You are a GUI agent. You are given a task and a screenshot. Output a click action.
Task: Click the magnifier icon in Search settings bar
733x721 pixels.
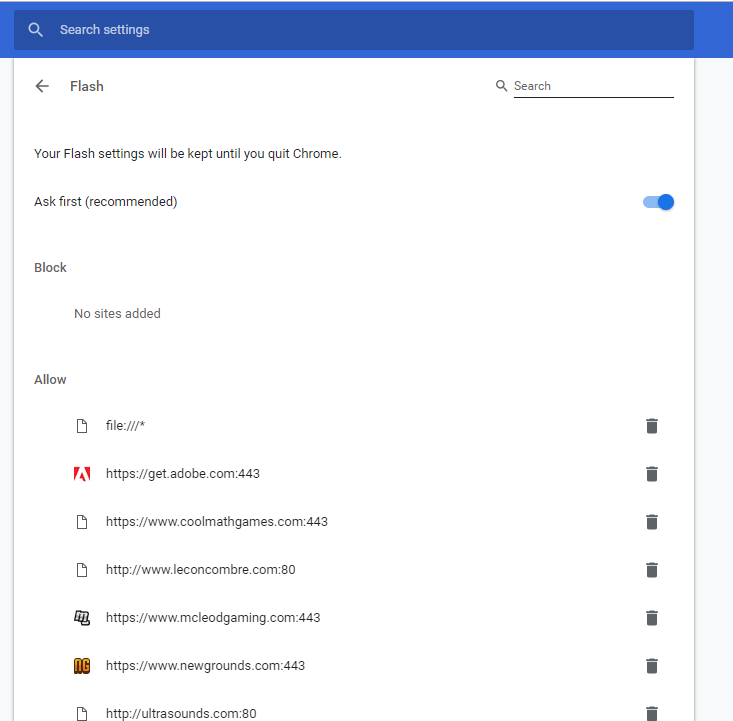coord(36,30)
